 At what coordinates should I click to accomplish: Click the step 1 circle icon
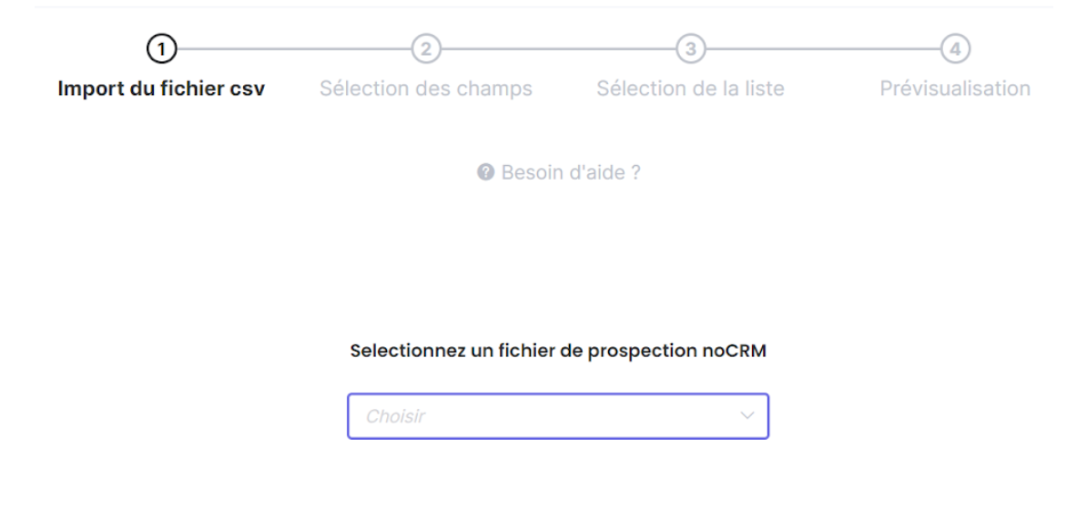[162, 49]
